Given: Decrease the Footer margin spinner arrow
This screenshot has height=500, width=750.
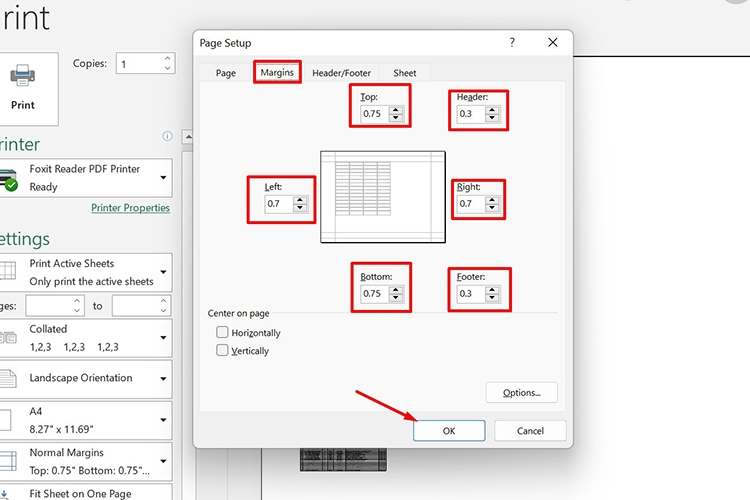Looking at the screenshot, I should (493, 299).
